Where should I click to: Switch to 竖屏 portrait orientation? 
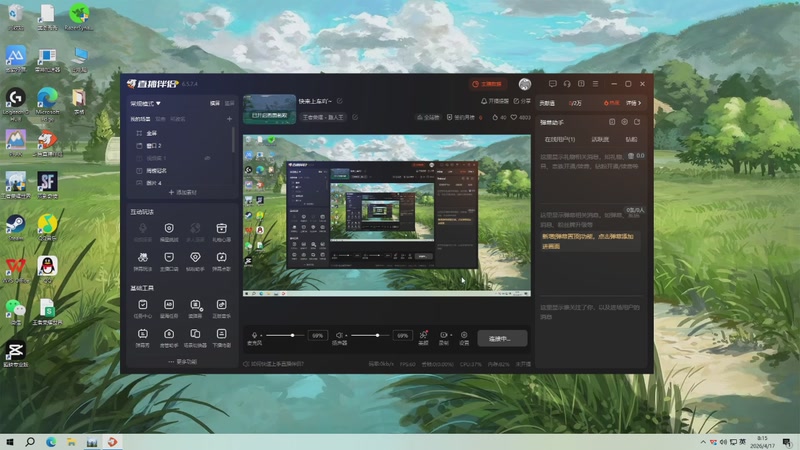[x=230, y=103]
